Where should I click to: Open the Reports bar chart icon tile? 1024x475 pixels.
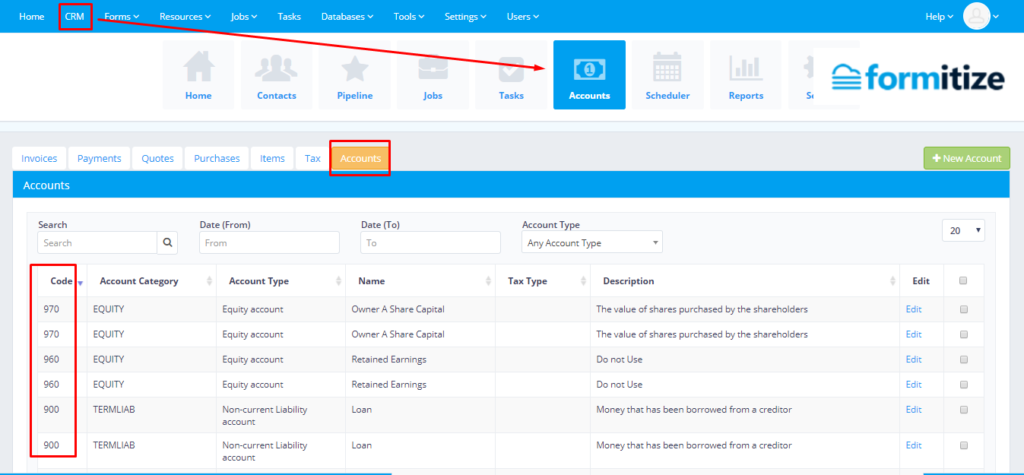[x=745, y=75]
